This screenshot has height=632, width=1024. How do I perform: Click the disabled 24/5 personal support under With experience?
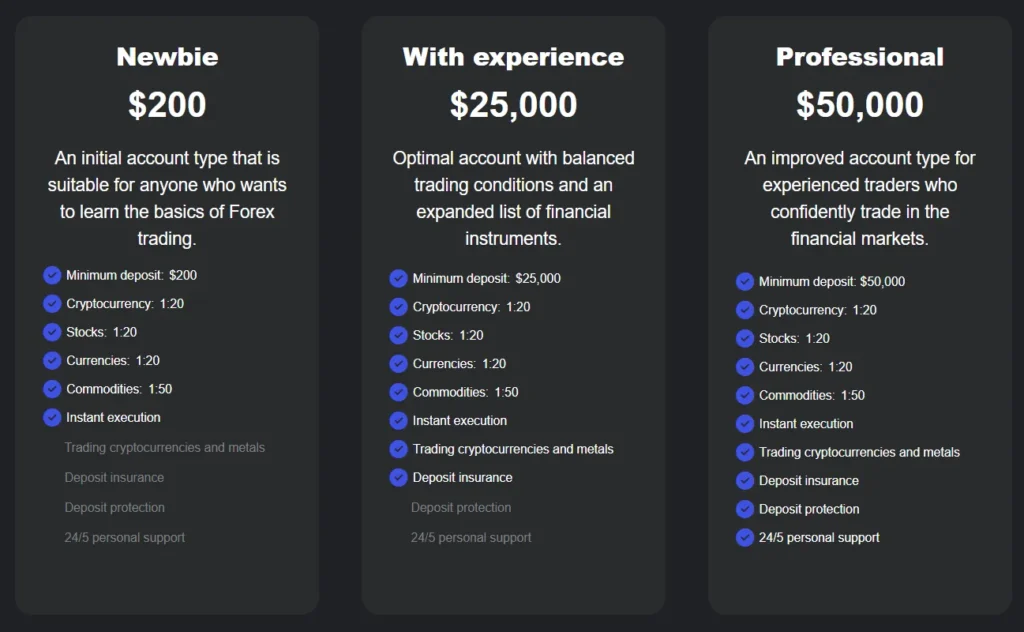471,537
